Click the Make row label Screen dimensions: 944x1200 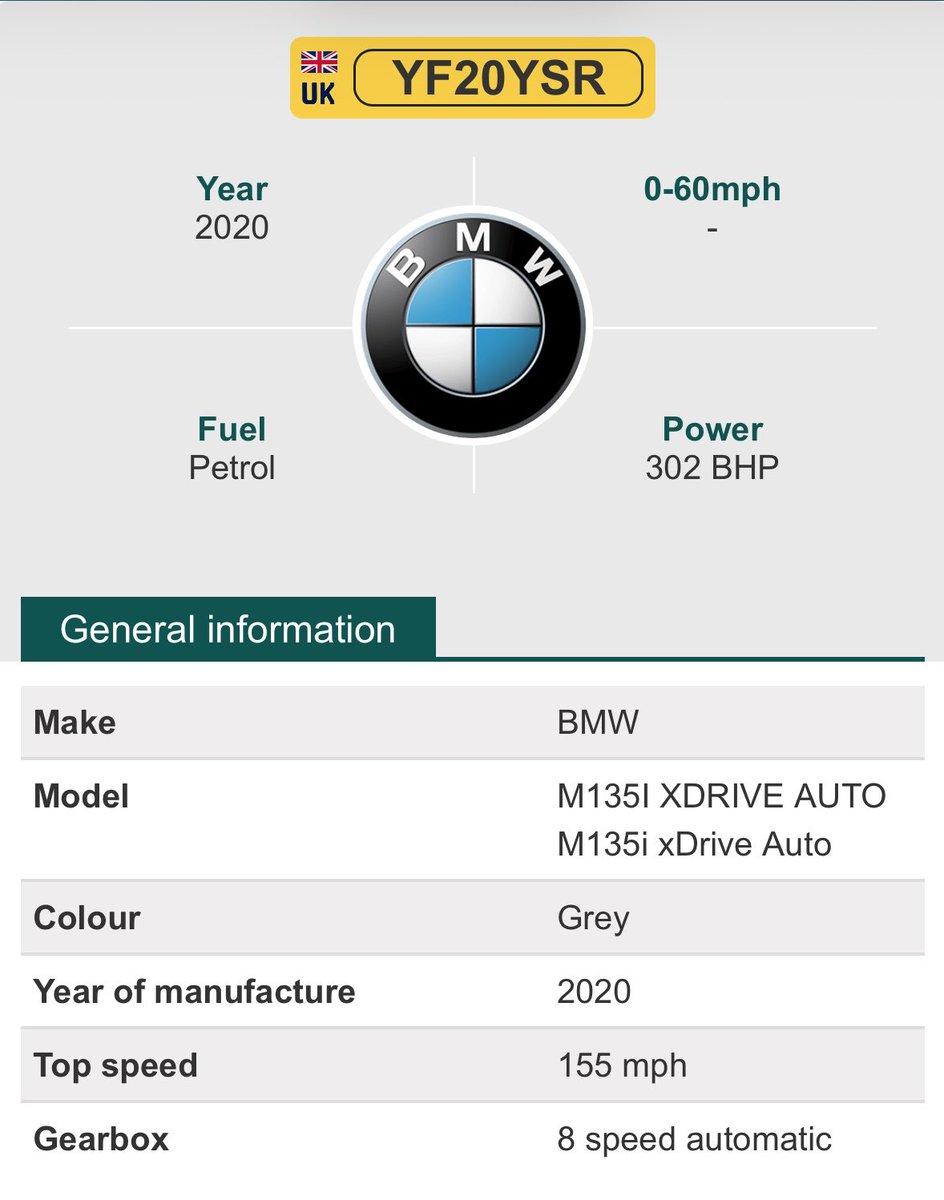(75, 722)
